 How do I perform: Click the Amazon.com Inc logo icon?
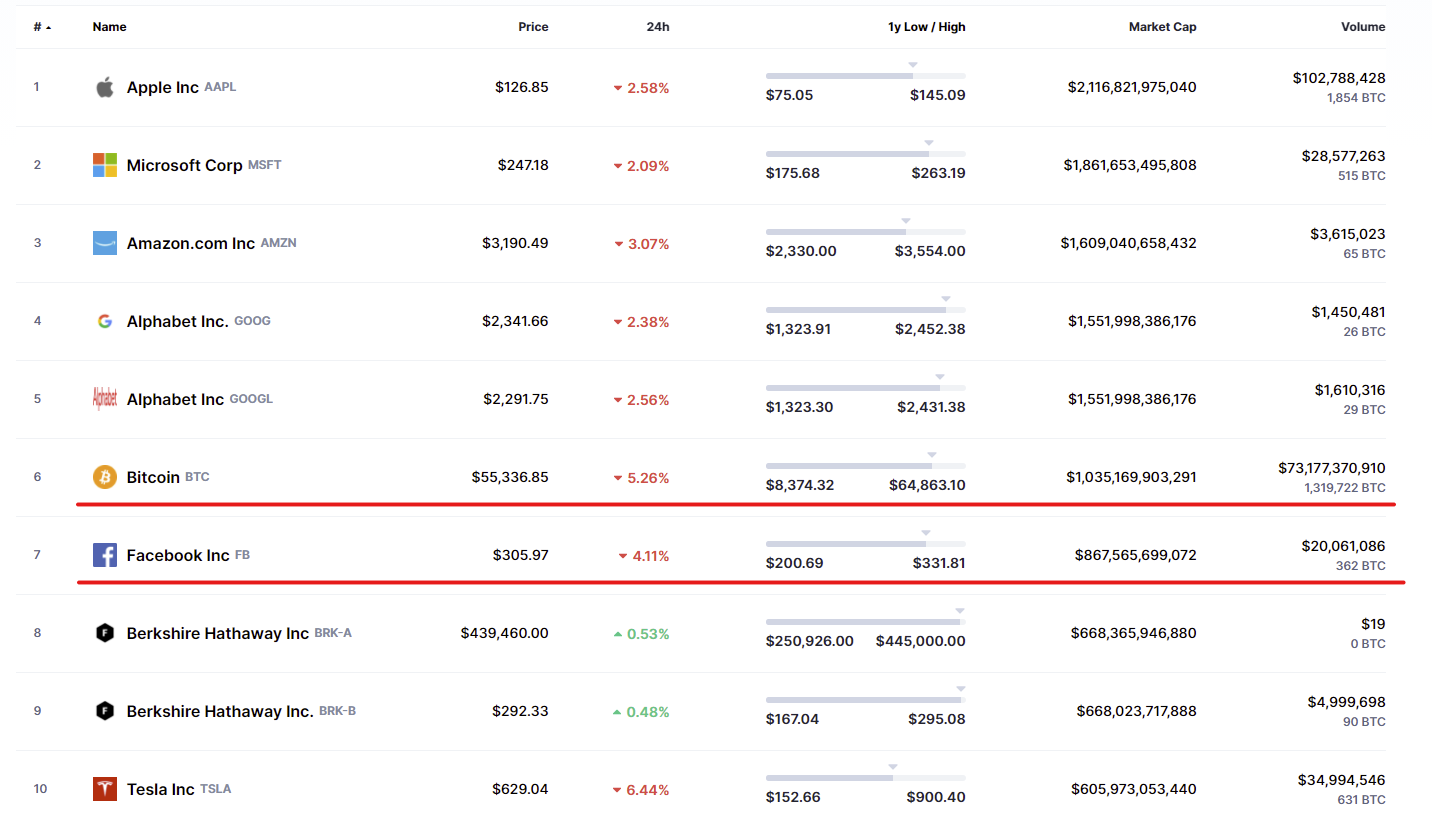(105, 243)
